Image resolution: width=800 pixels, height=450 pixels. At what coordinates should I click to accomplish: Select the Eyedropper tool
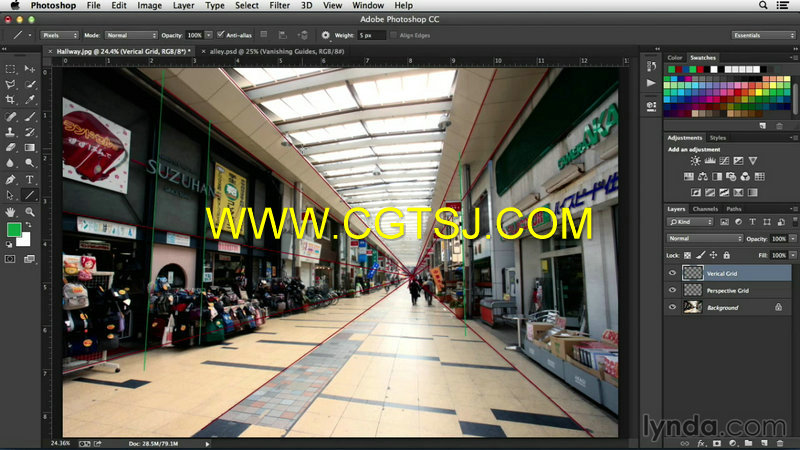(x=30, y=100)
